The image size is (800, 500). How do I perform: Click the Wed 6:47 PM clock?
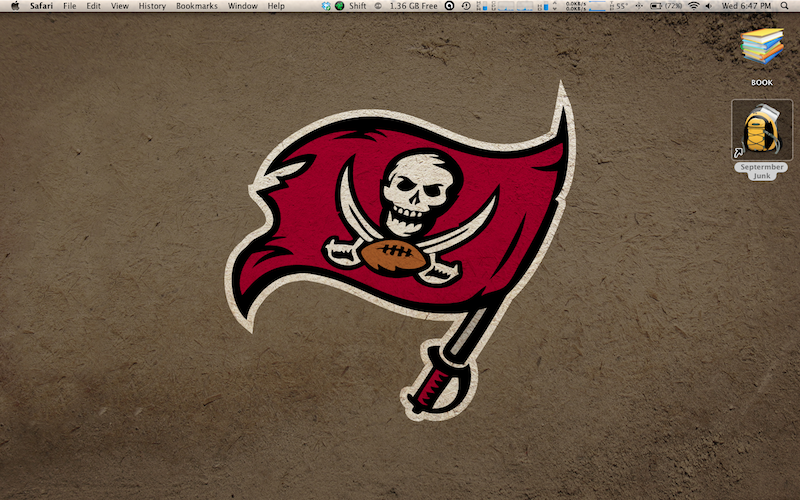pyautogui.click(x=746, y=6)
